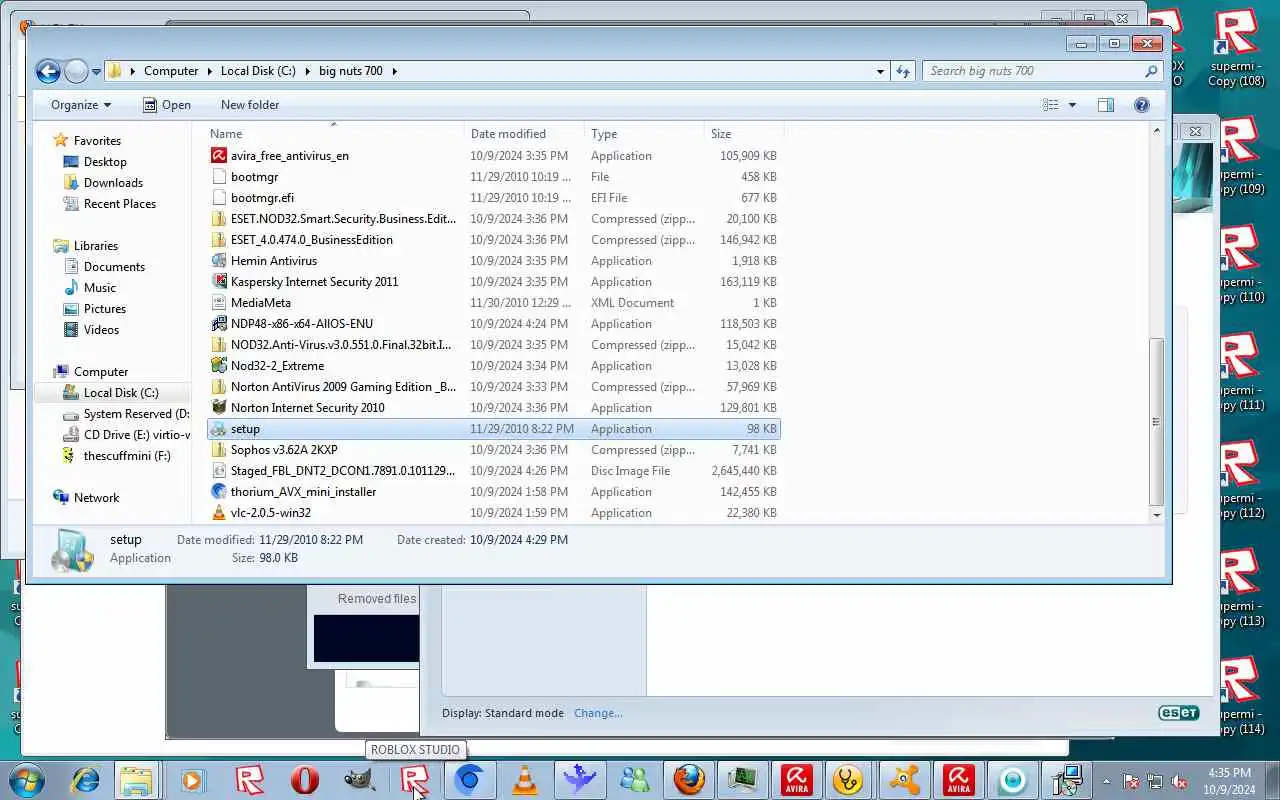Launch Opera from the taskbar
This screenshot has width=1280, height=800.
tap(305, 780)
